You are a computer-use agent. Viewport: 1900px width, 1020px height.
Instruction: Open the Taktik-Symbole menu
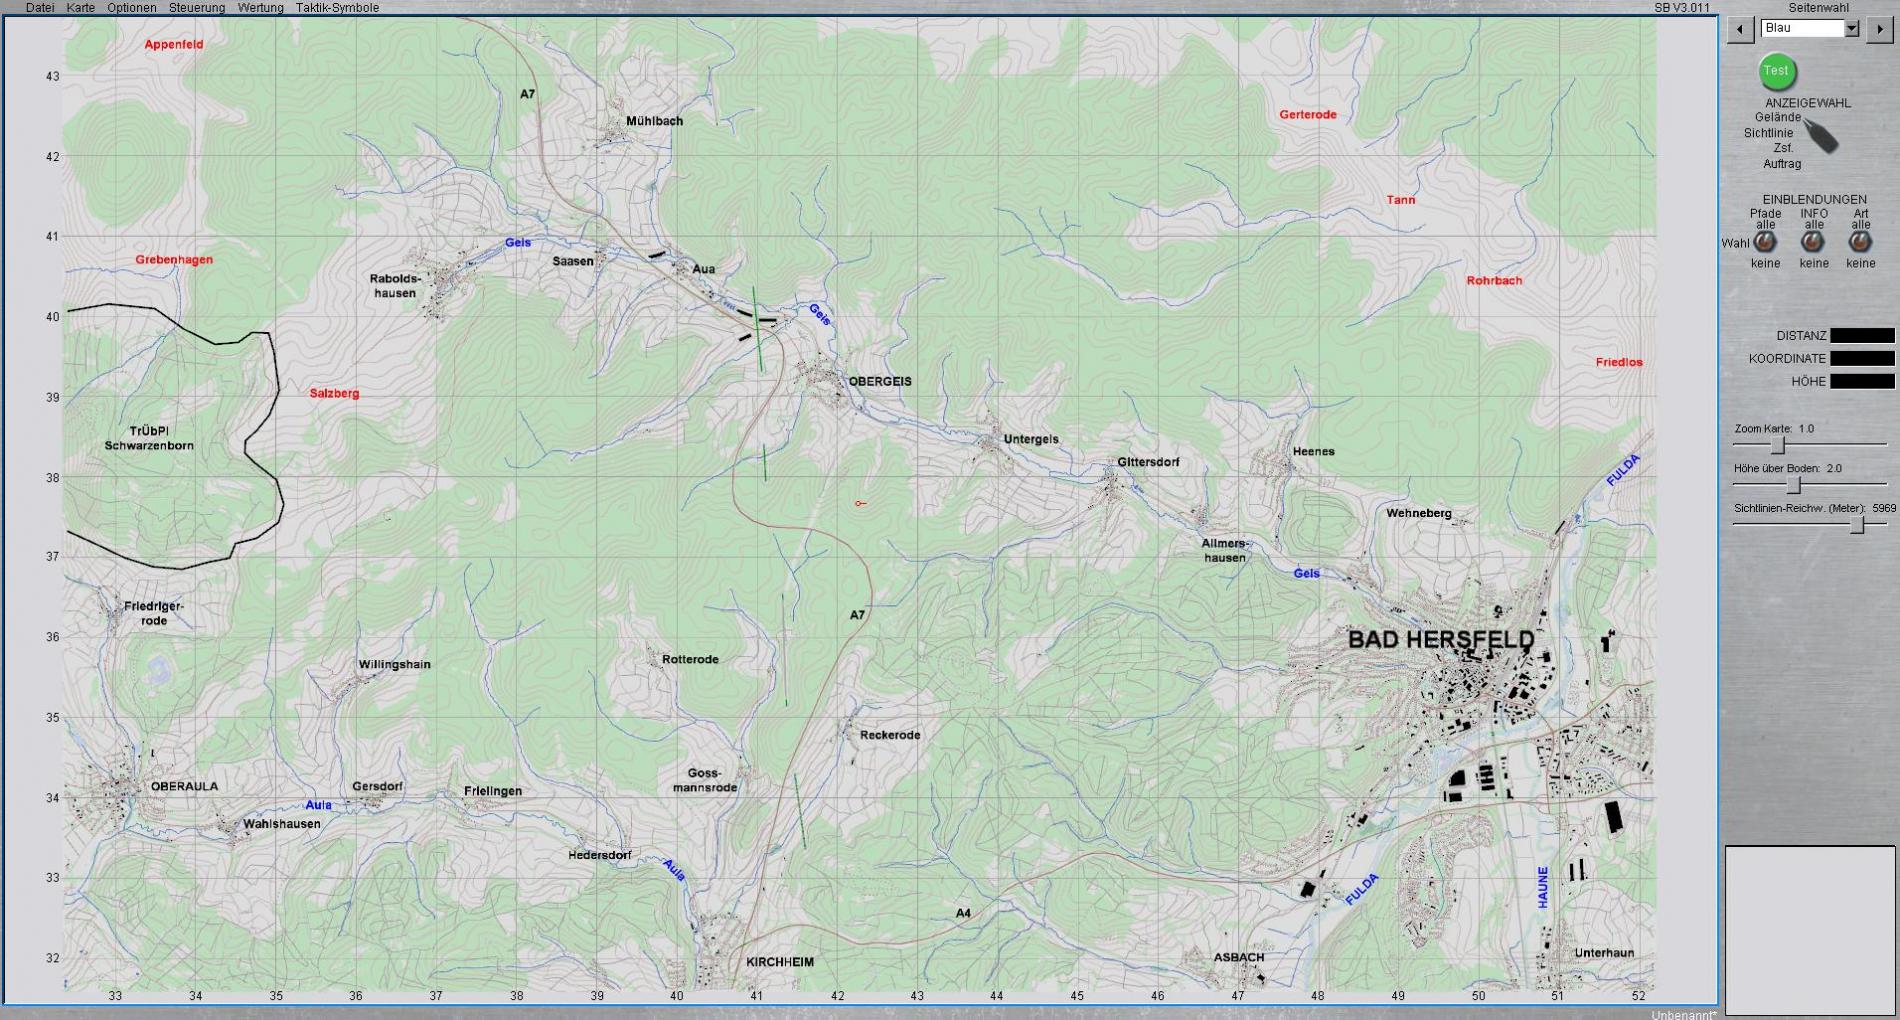click(x=337, y=8)
